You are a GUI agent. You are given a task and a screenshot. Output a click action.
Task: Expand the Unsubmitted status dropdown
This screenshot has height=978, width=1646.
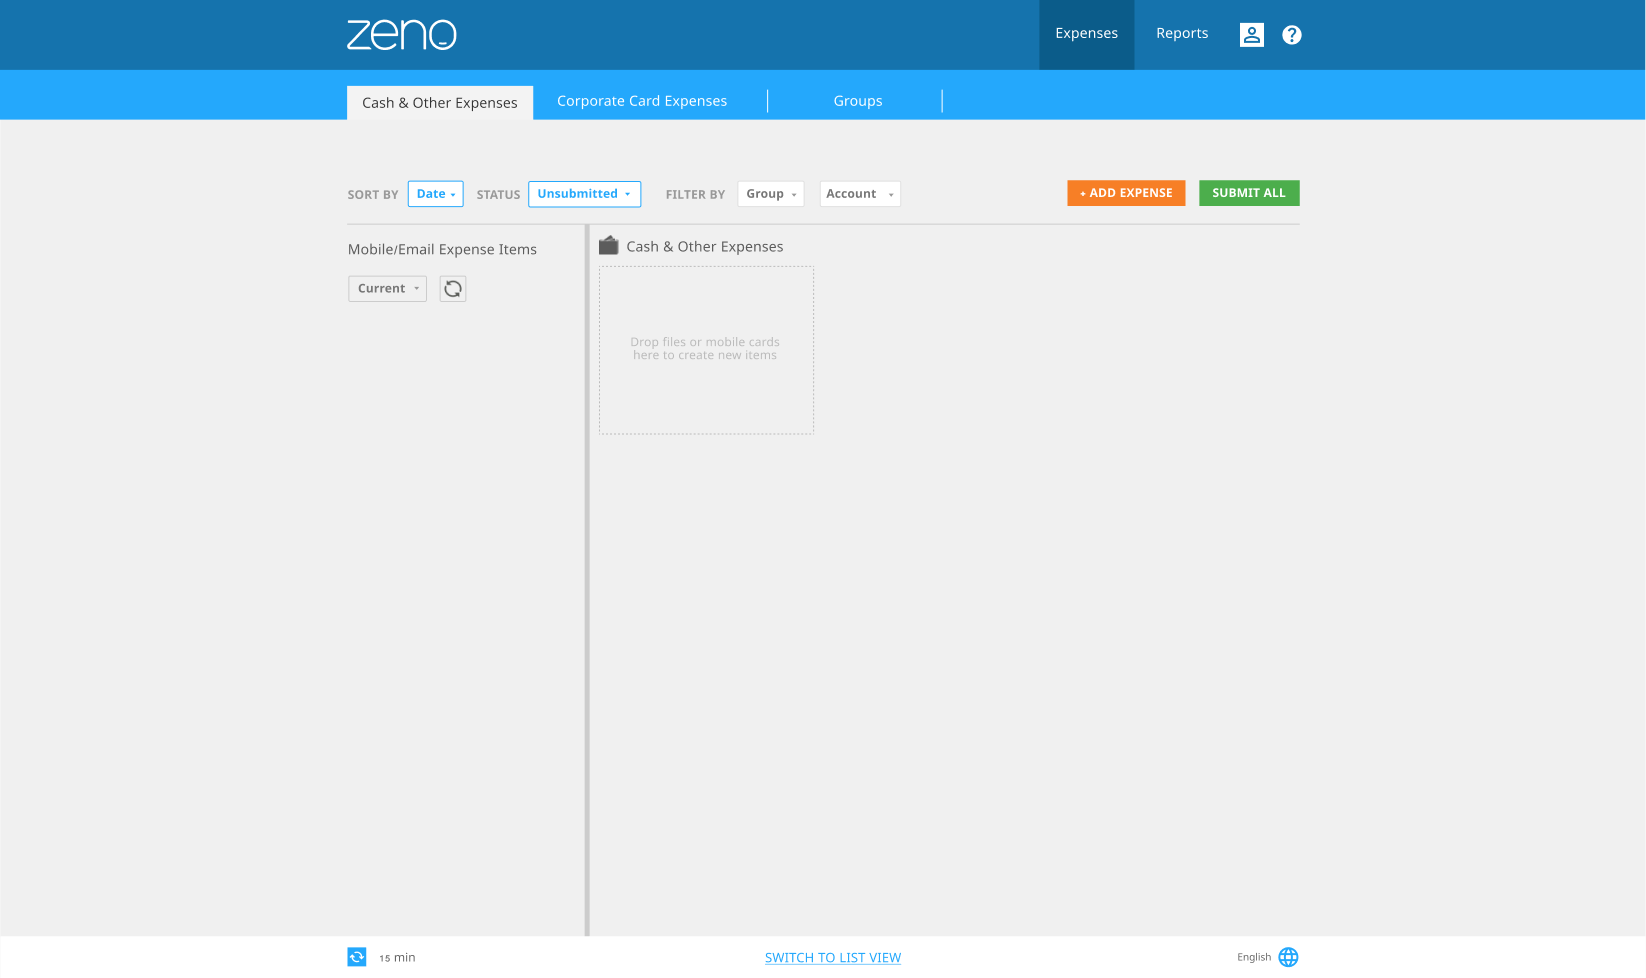[584, 194]
